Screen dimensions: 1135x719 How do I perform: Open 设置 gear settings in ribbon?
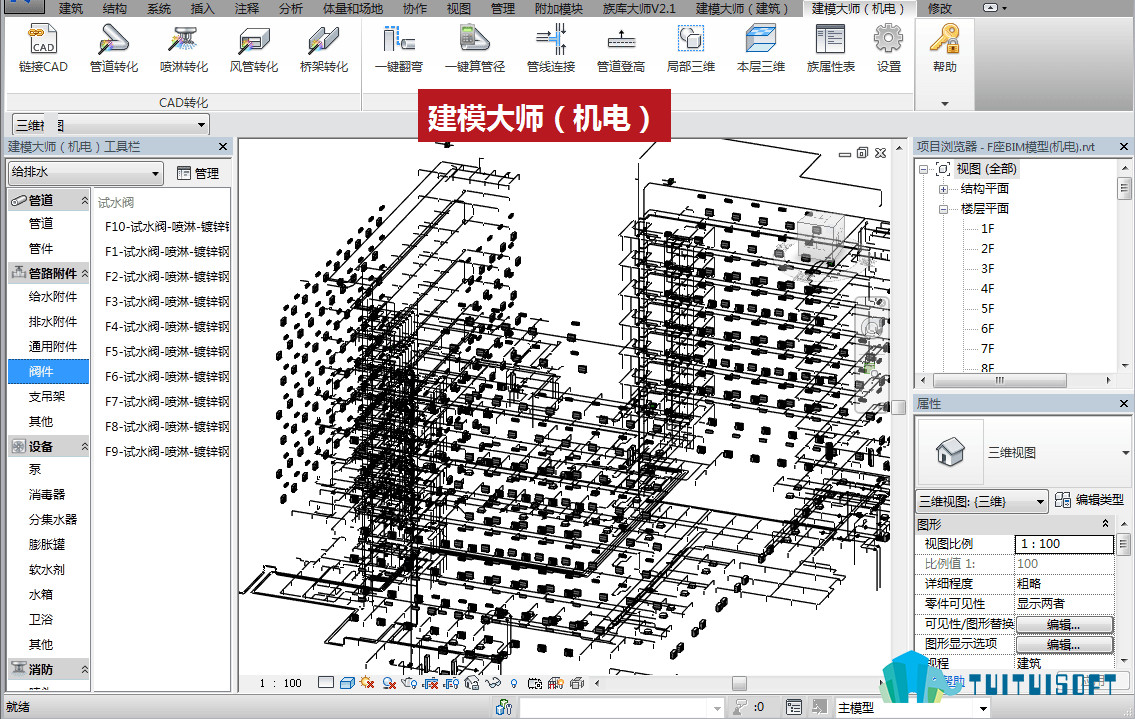[x=888, y=49]
